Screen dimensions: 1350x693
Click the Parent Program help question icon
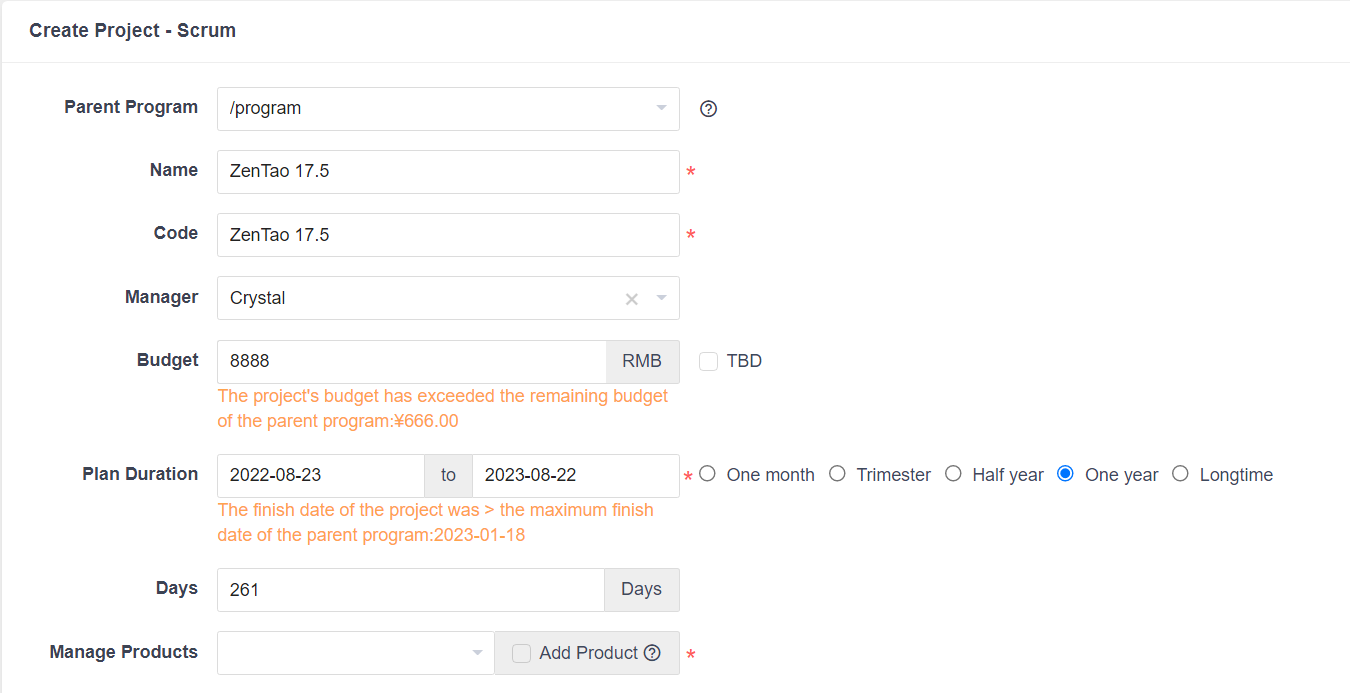(x=709, y=109)
